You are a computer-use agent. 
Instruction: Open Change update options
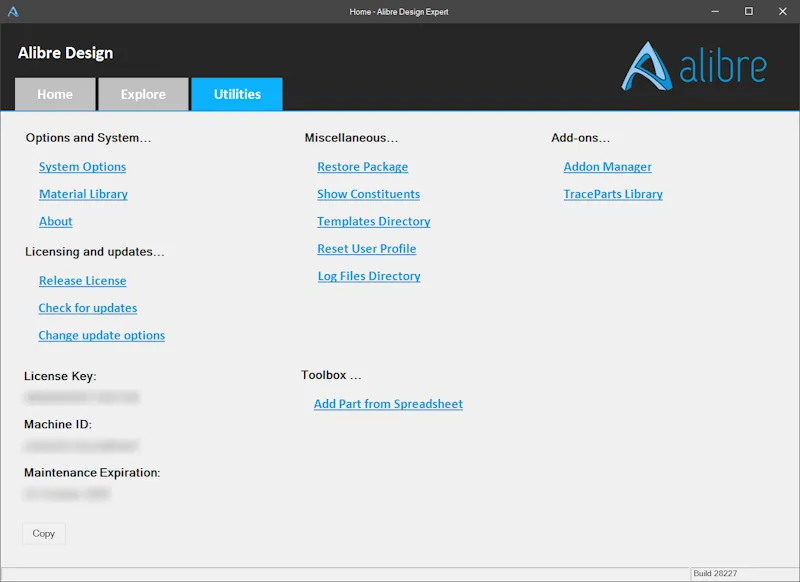102,336
